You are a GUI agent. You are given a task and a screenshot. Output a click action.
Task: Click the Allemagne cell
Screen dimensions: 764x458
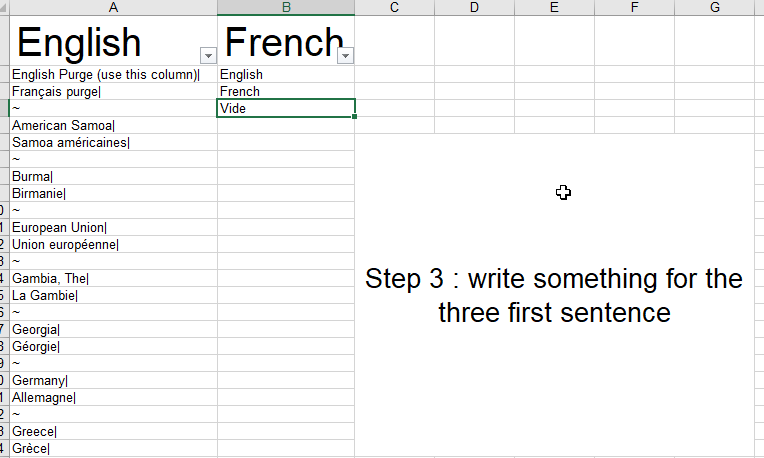[114, 398]
